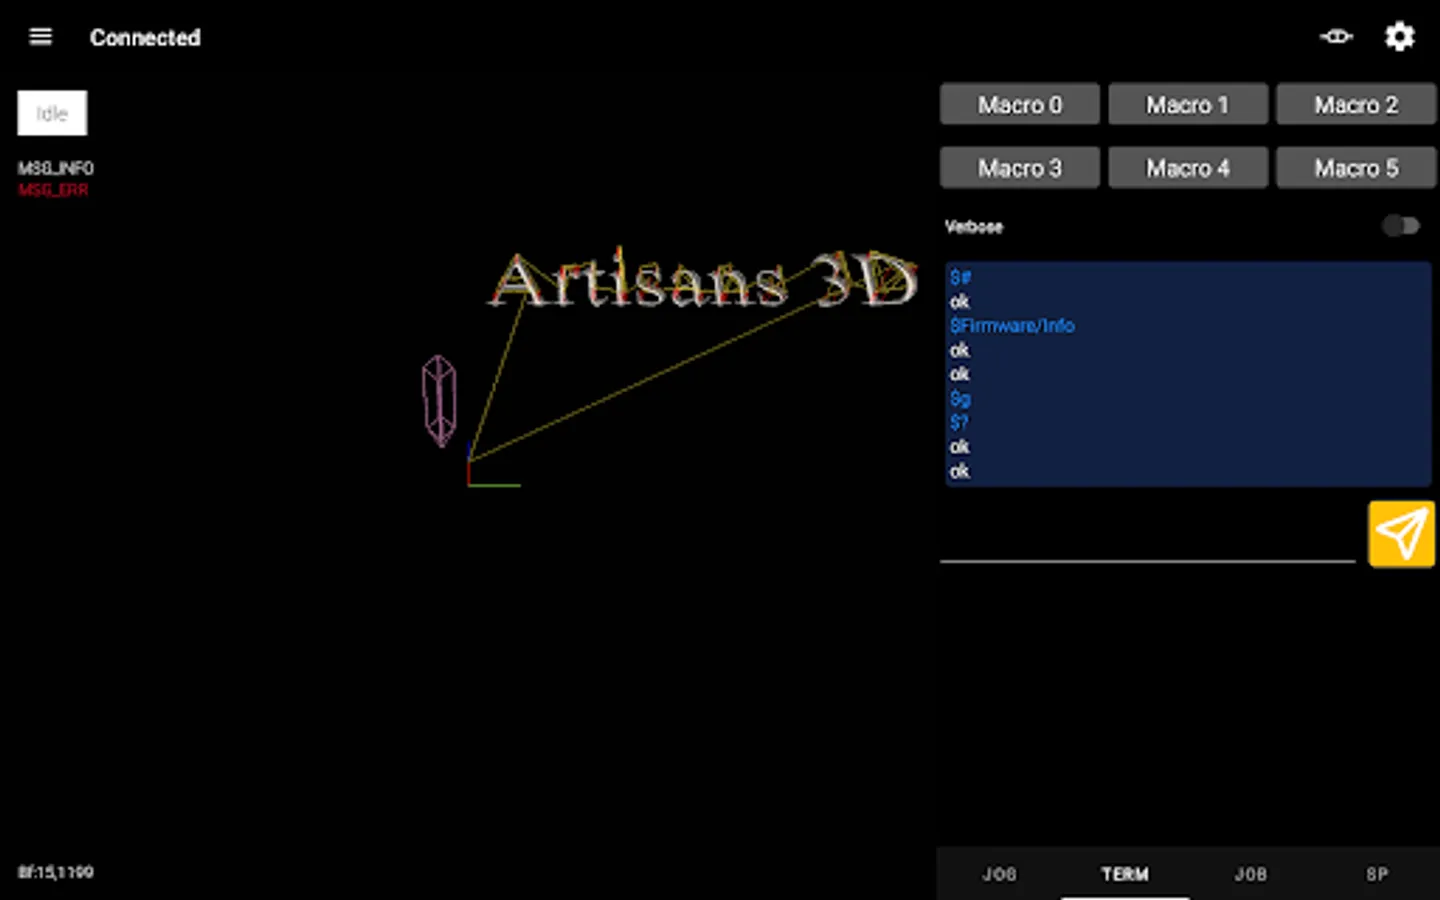The height and width of the screenshot is (900, 1440).
Task: Run Macro 1
Action: point(1187,104)
